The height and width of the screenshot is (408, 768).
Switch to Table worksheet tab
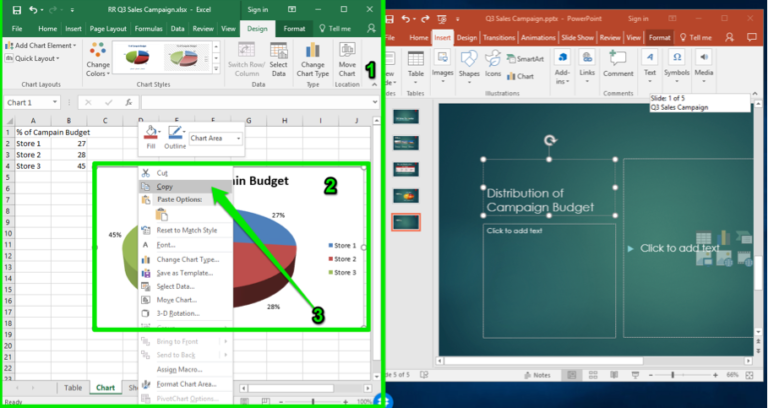(x=73, y=387)
